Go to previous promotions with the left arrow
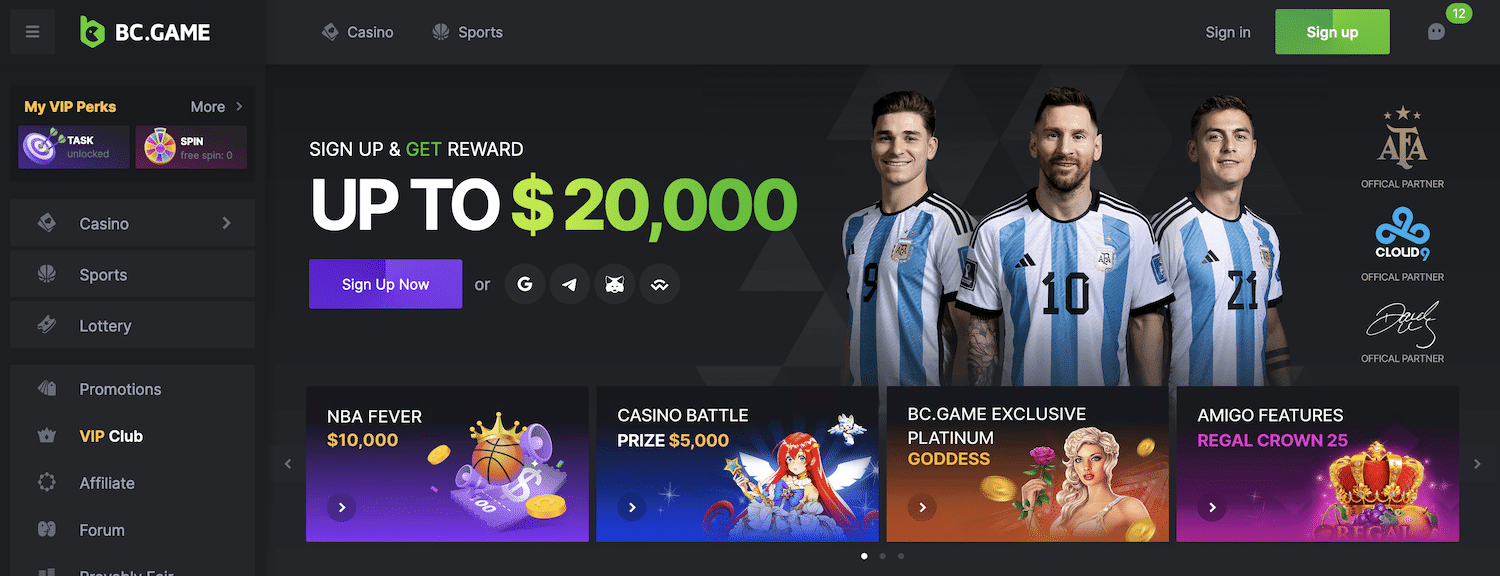The width and height of the screenshot is (1500, 576). point(288,464)
